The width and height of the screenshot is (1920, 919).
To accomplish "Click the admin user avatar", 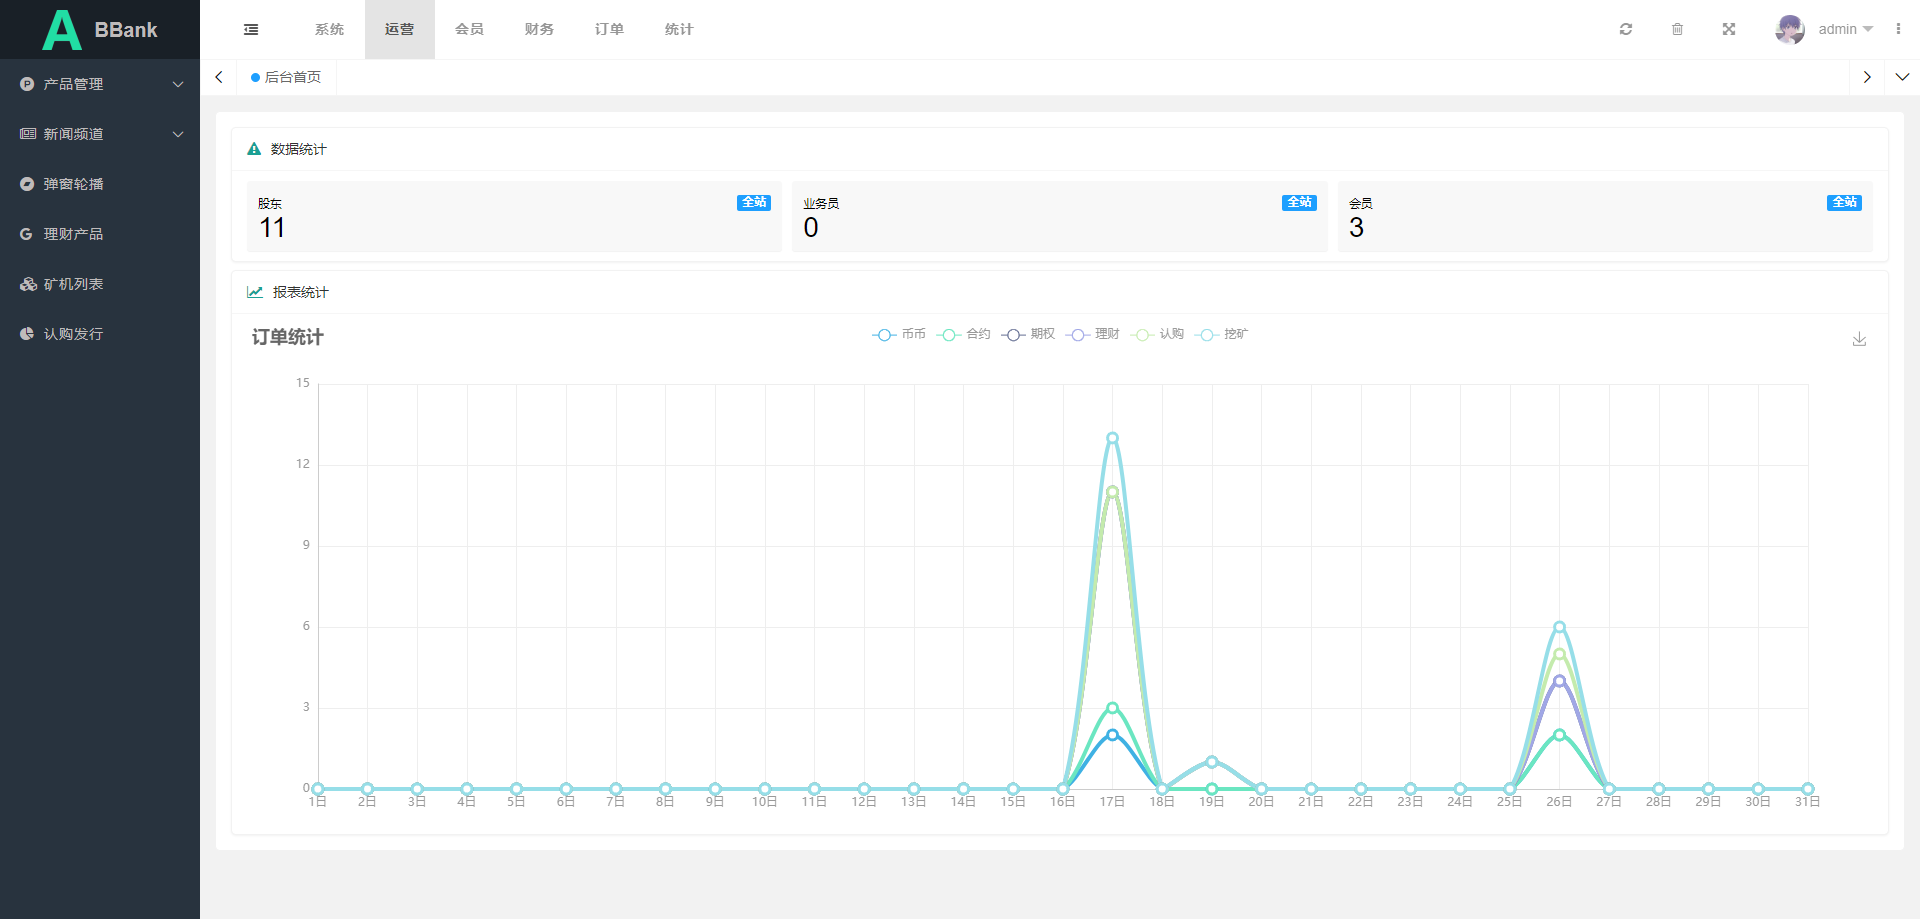I will pyautogui.click(x=1789, y=30).
